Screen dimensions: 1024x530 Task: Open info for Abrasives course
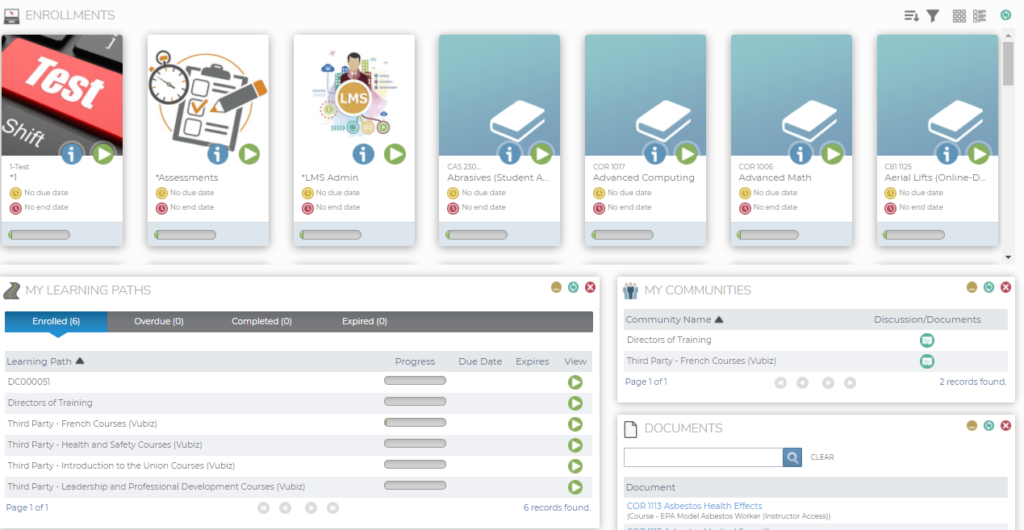tap(509, 153)
